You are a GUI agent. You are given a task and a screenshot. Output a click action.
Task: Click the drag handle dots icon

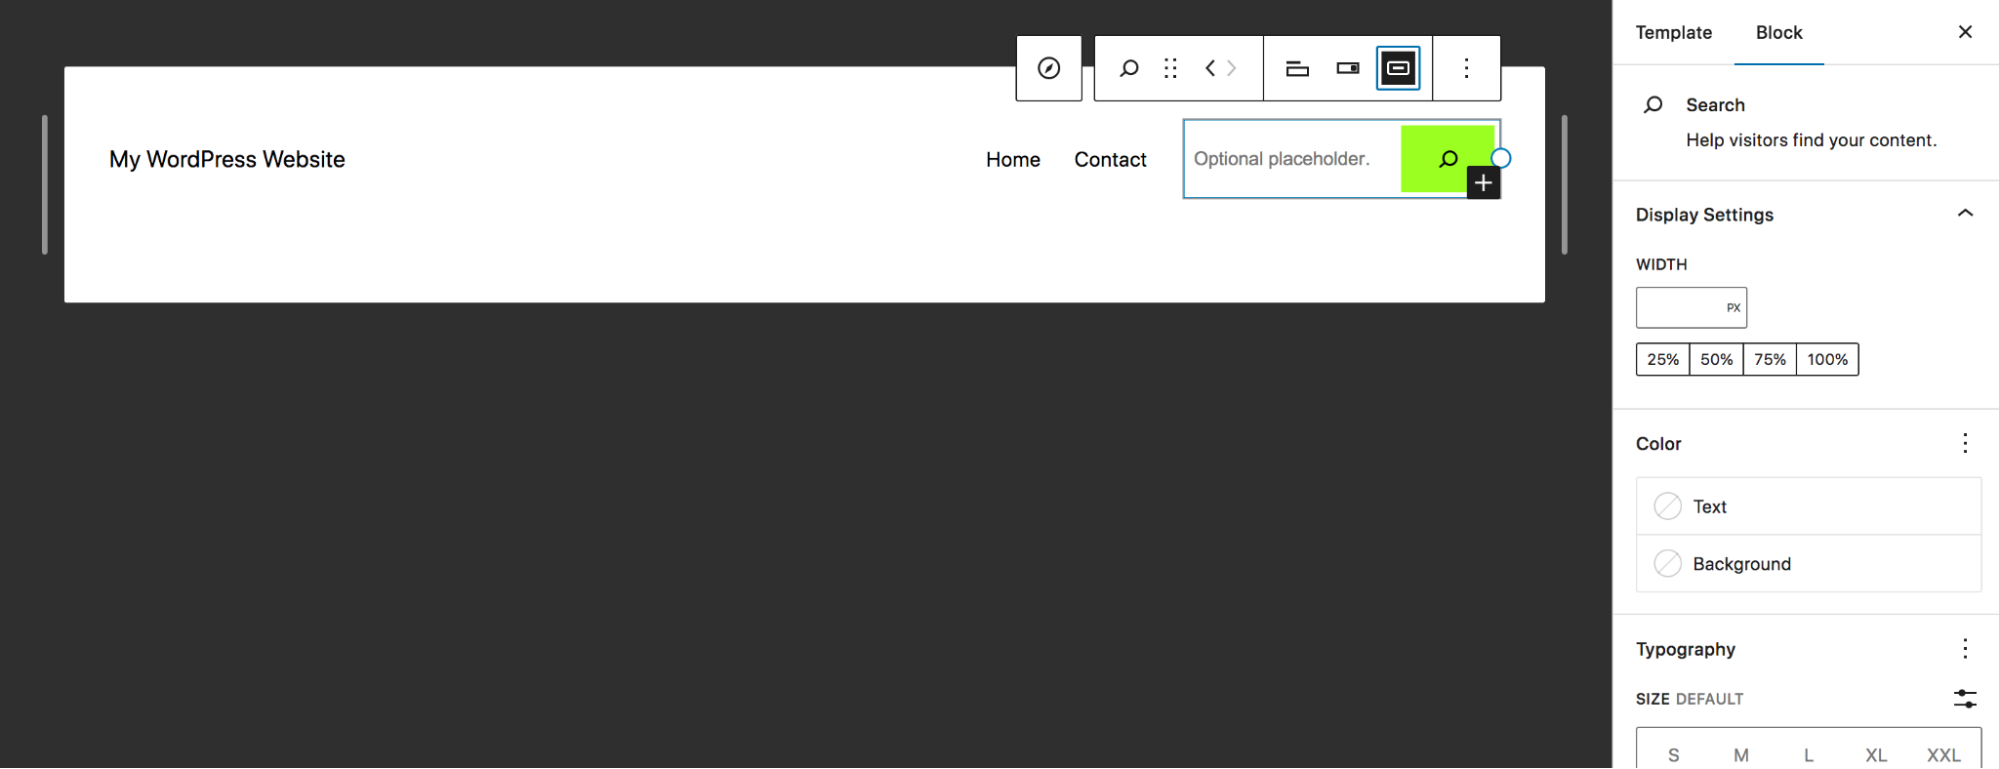coord(1170,68)
